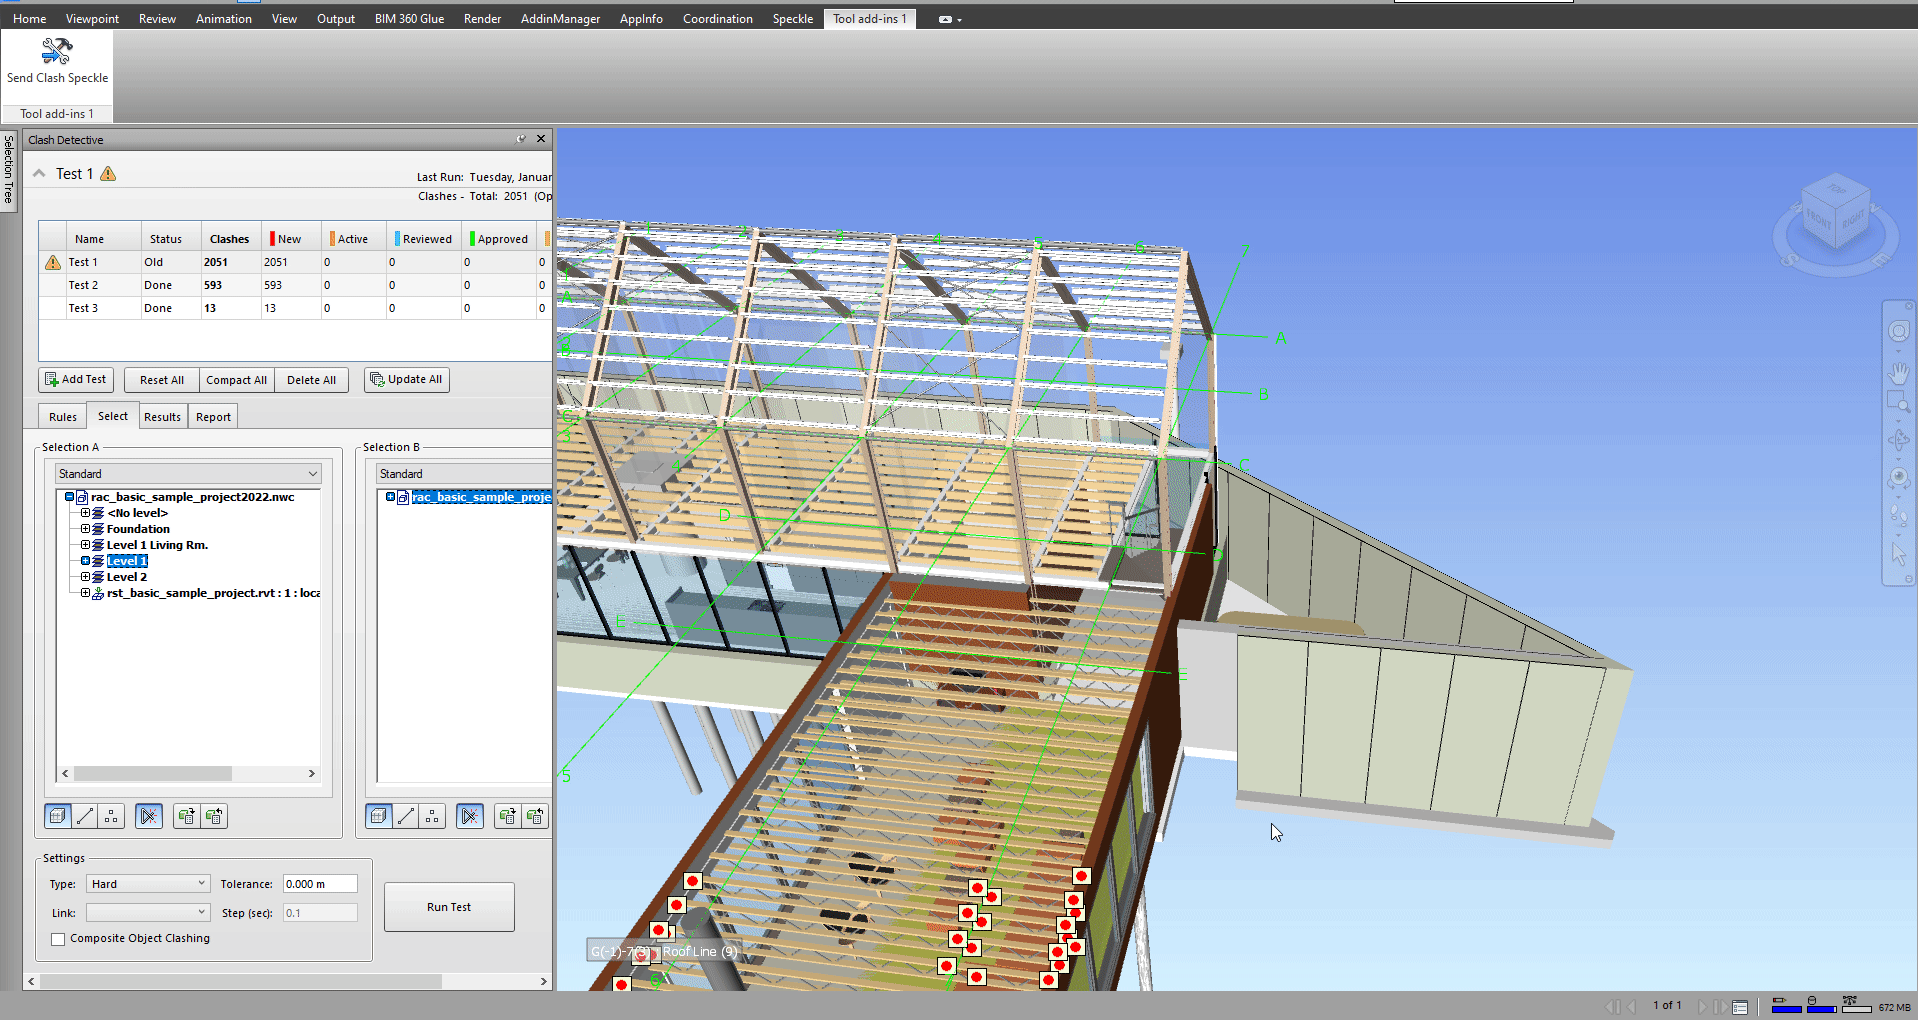
Task: Click Selection A use current selection icon
Action: (186, 817)
